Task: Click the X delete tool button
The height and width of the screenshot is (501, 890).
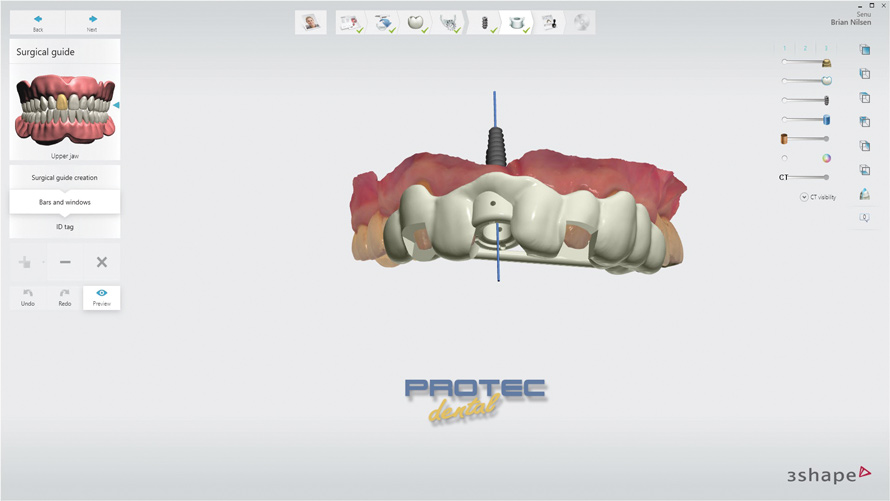Action: click(101, 262)
